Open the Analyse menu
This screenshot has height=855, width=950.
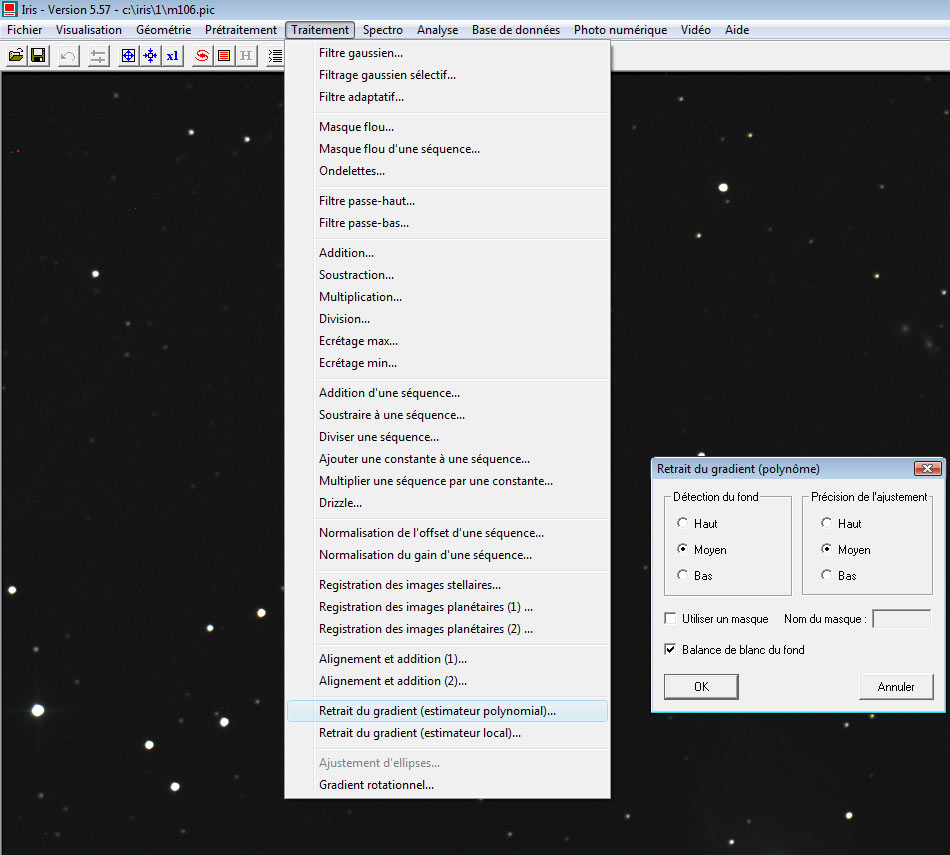437,30
